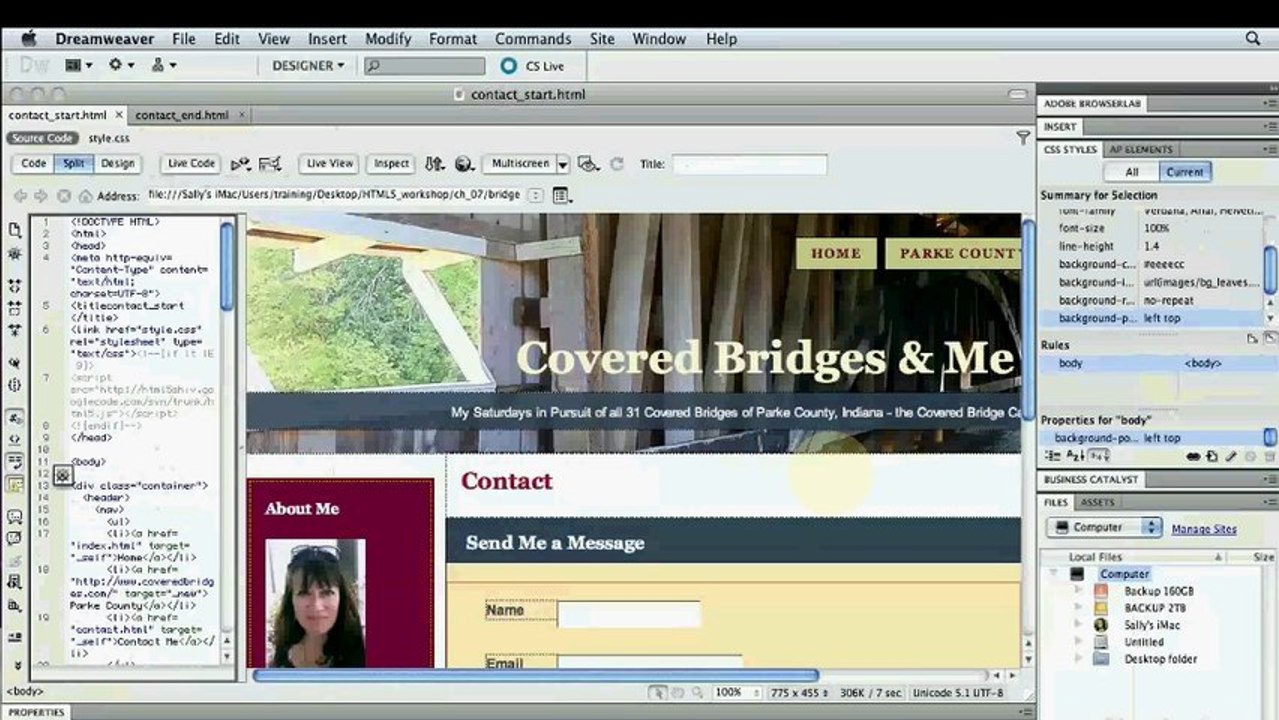1279x720 pixels.
Task: Click the Expand All icon in coding toolbar
Action: click(15, 330)
